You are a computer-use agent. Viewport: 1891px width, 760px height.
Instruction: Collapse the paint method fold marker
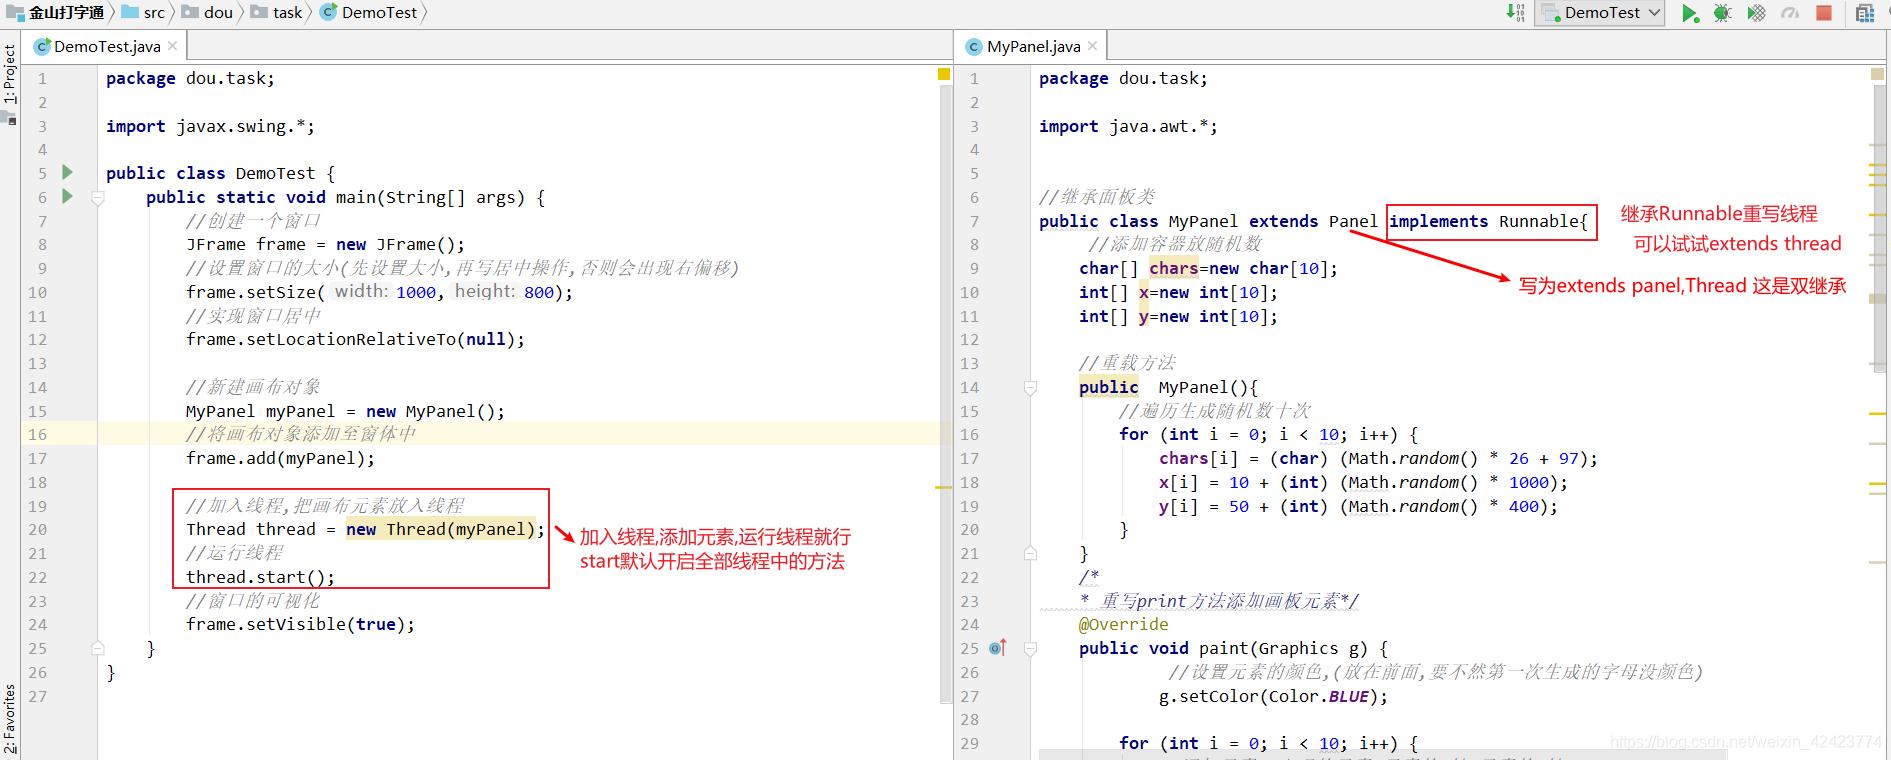click(x=1030, y=648)
